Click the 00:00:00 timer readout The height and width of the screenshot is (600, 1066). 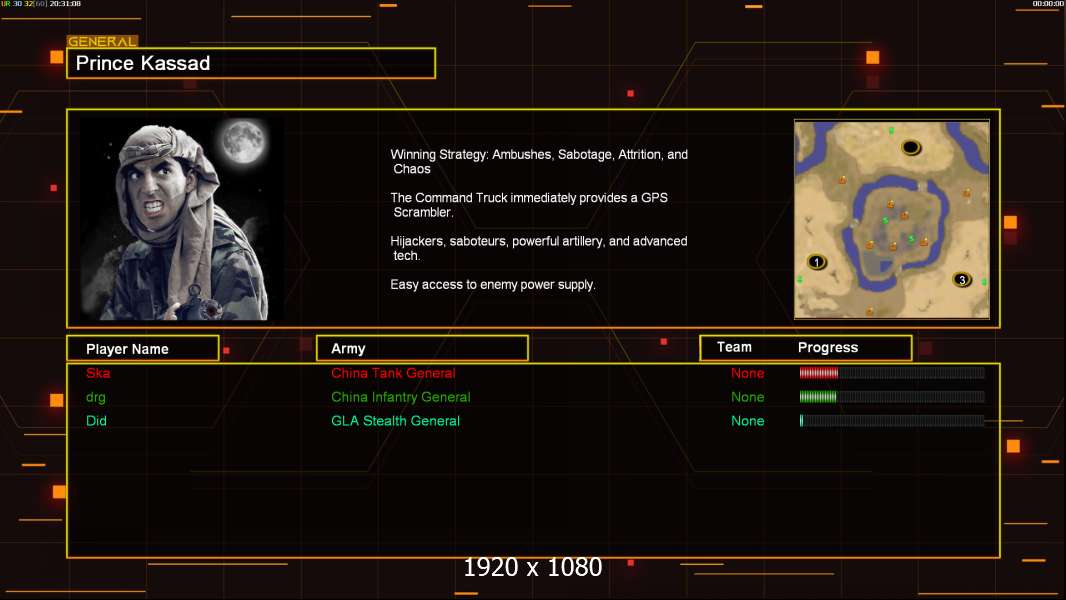click(1048, 4)
